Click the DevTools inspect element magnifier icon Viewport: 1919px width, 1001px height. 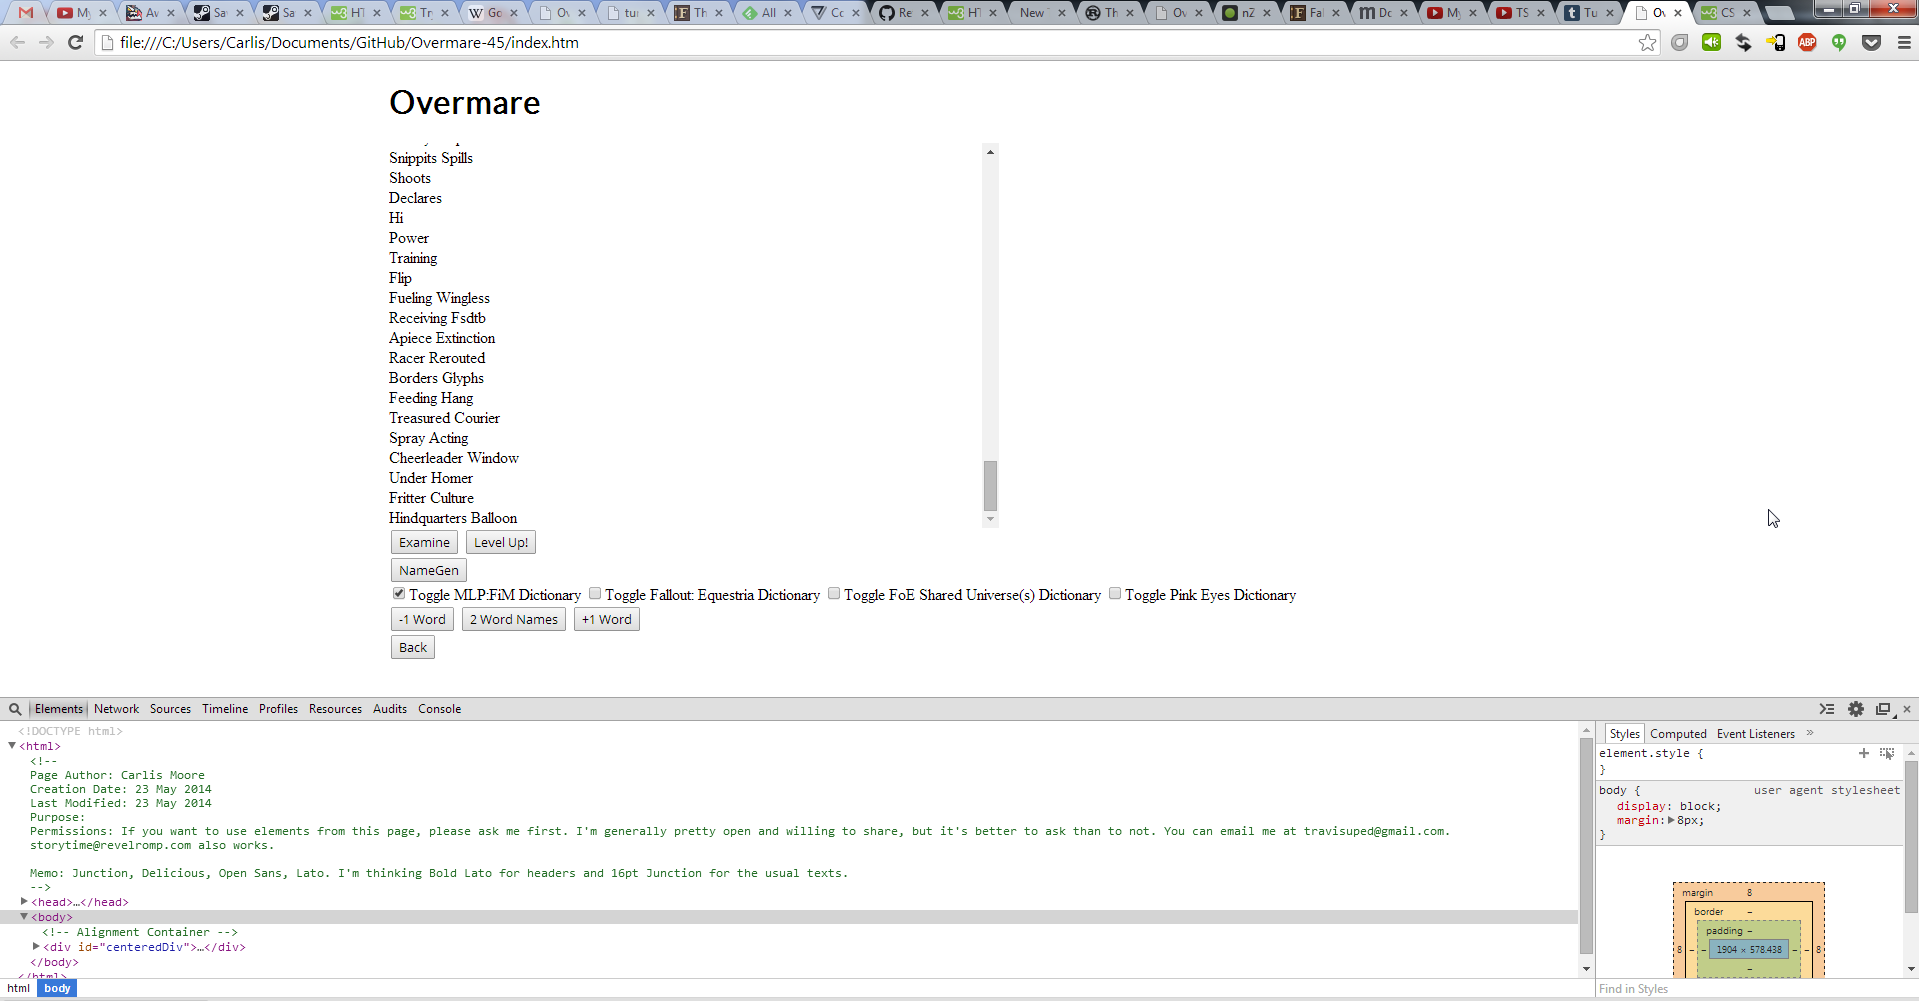(x=15, y=709)
